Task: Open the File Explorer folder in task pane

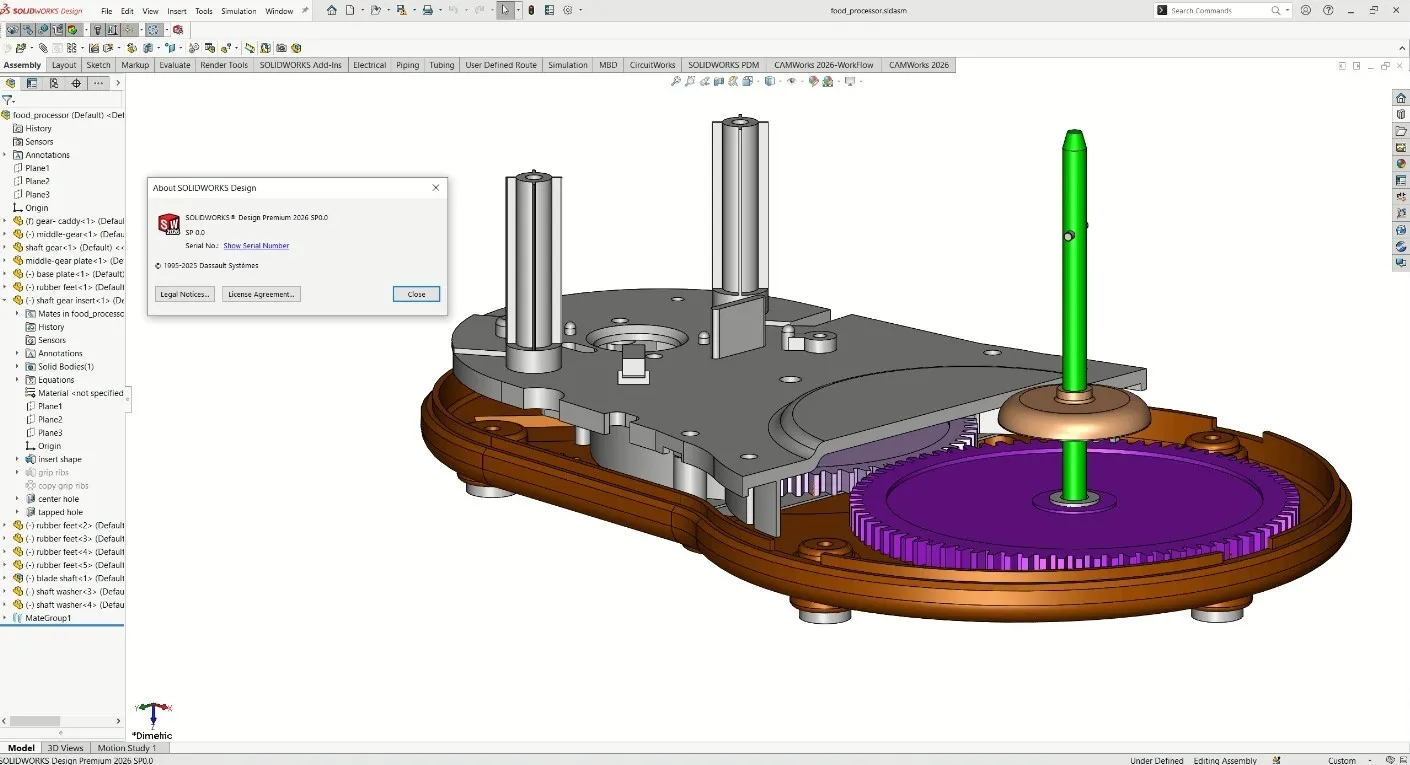Action: 1401,131
